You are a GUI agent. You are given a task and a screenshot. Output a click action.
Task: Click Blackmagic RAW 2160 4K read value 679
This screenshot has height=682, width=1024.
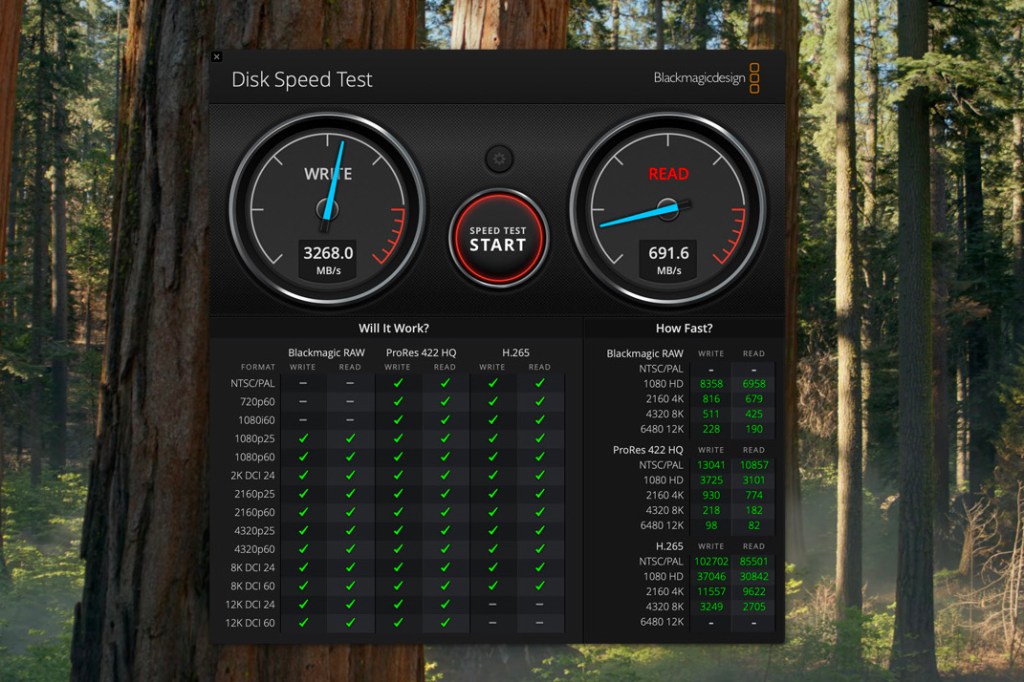point(754,399)
